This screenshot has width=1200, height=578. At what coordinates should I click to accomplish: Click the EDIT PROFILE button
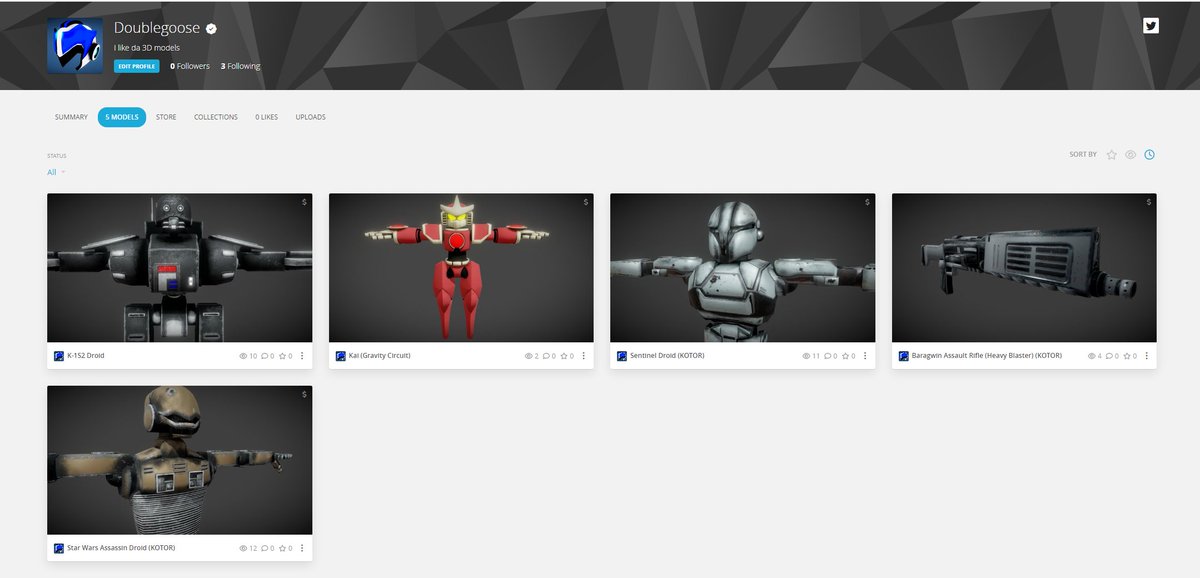(x=136, y=65)
